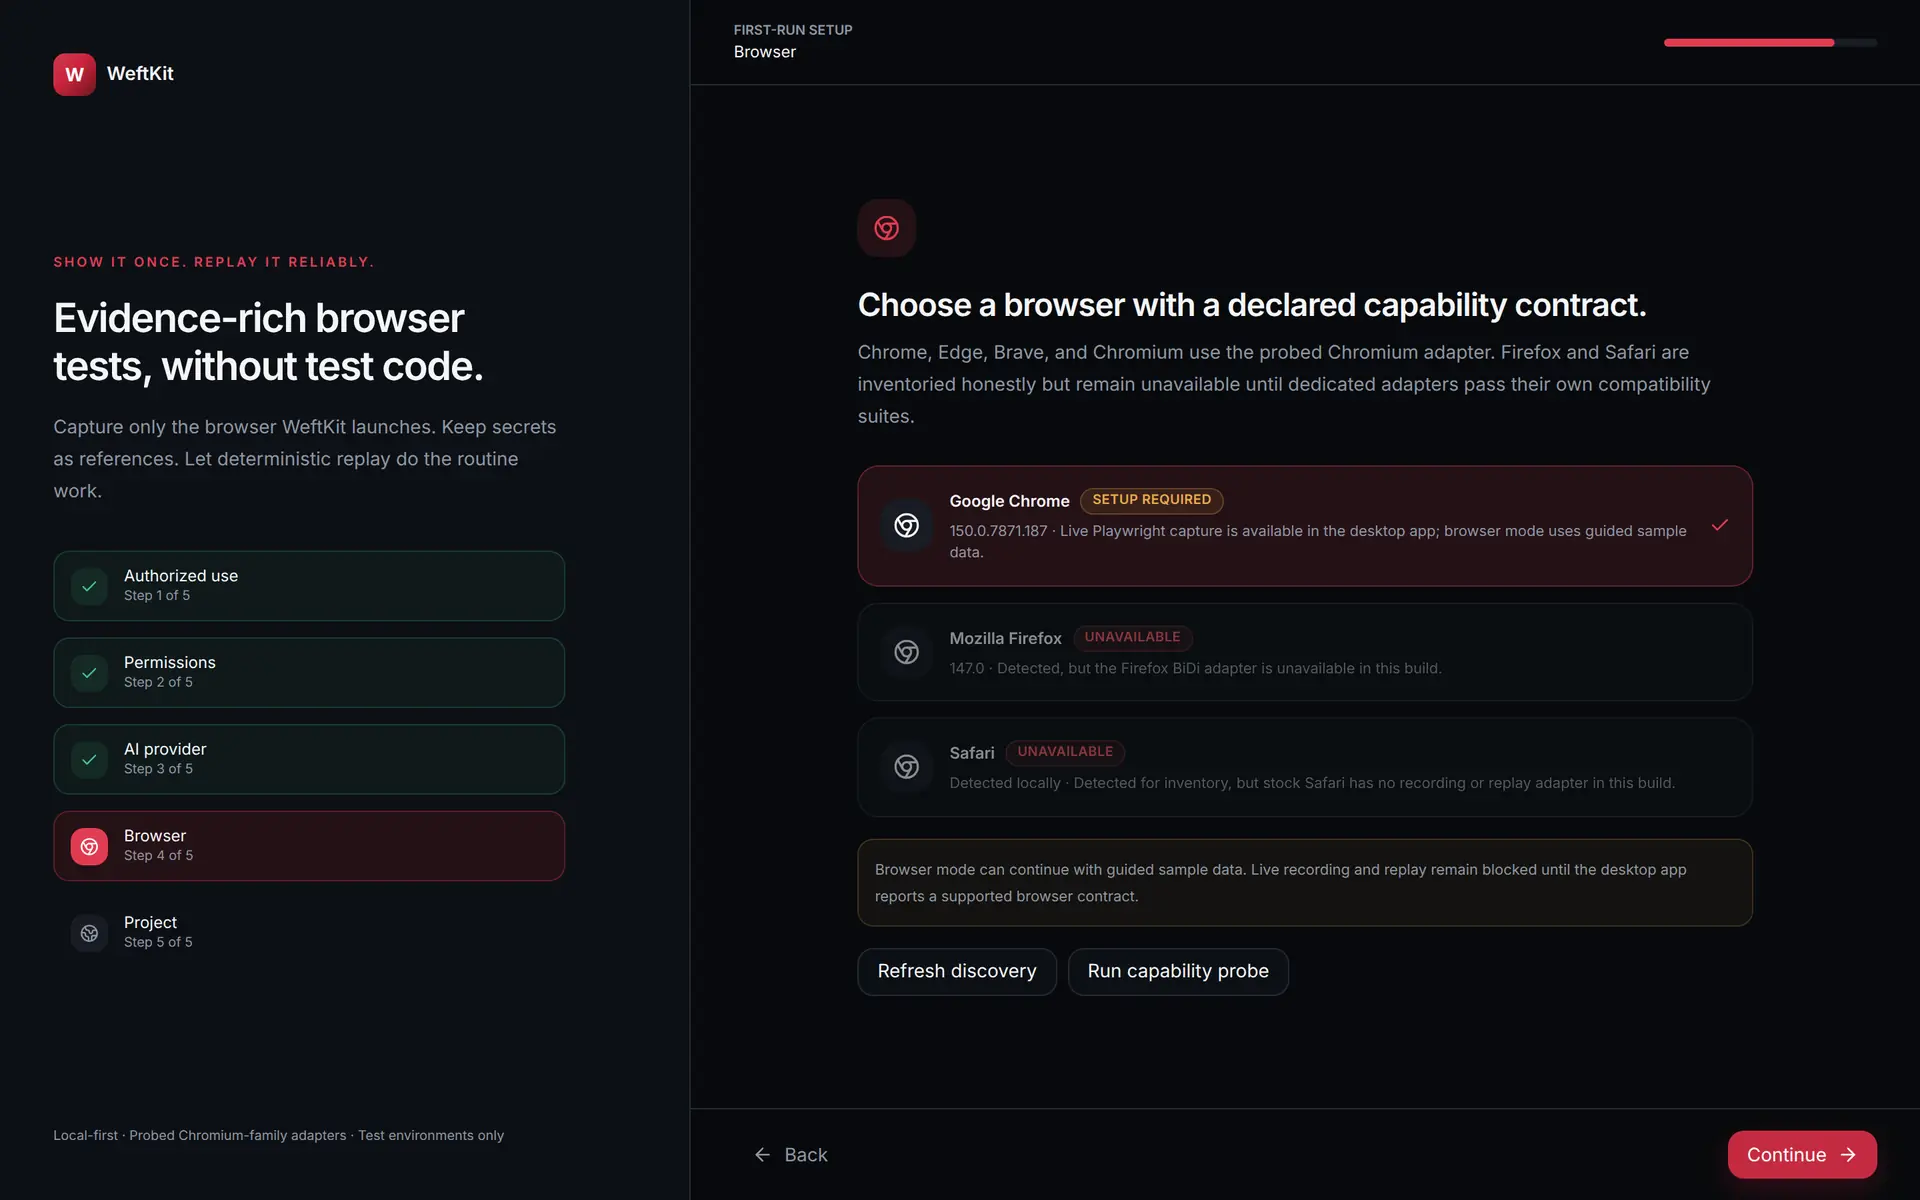Click the Permissions step checkmark icon

pyautogui.click(x=89, y=673)
